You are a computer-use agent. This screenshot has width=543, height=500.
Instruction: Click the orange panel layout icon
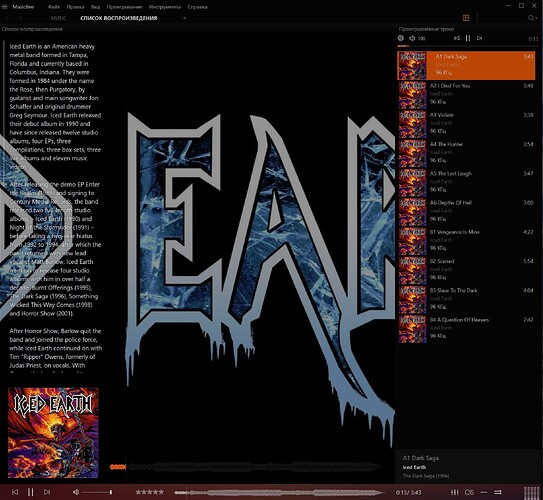click(x=466, y=18)
